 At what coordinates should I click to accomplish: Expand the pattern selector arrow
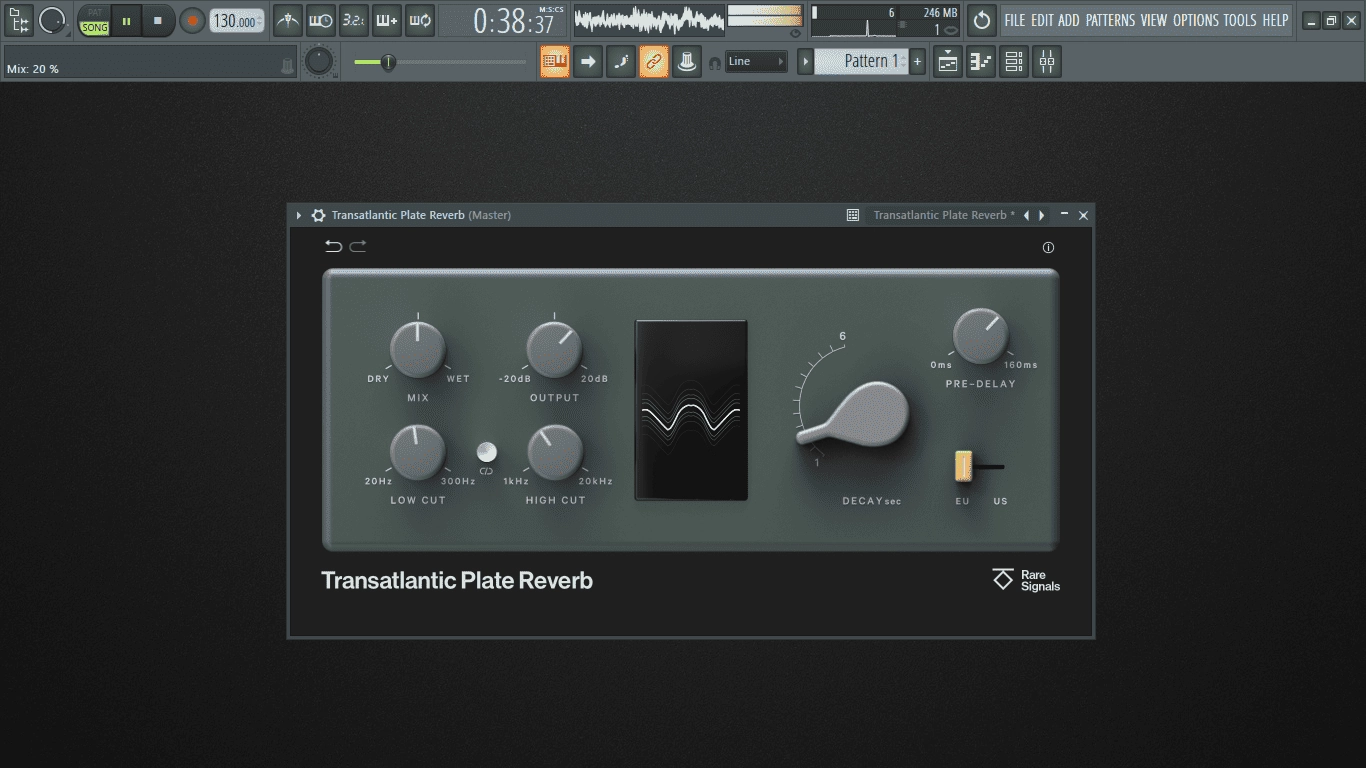[805, 62]
